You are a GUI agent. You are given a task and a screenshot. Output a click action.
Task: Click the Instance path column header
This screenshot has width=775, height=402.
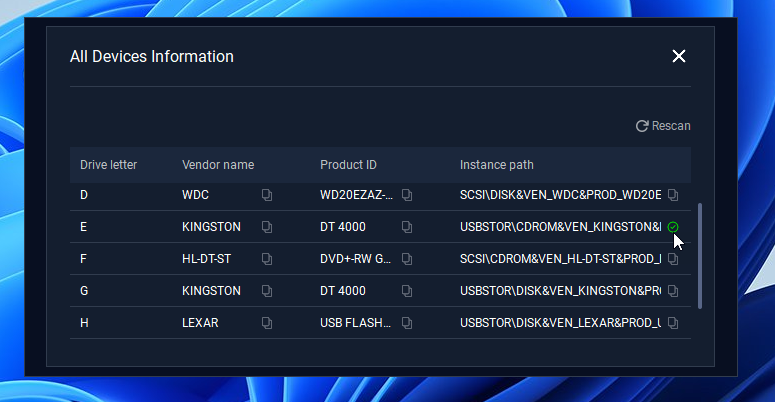(497, 165)
